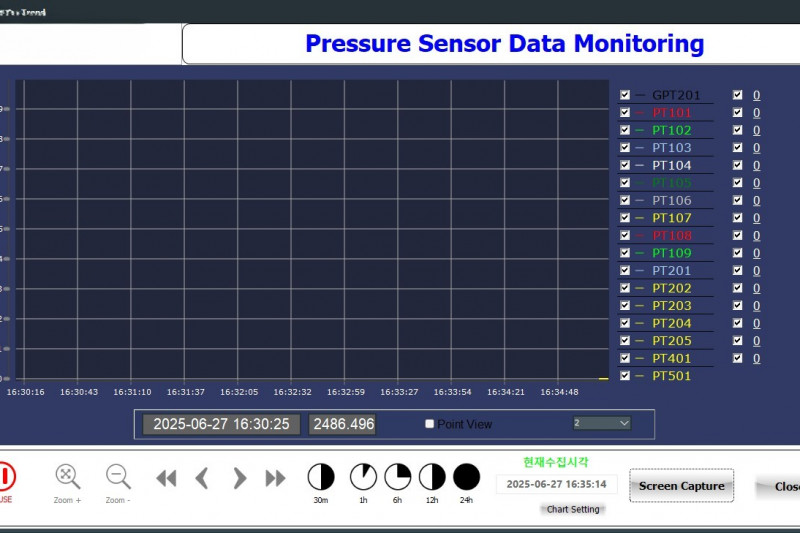Click the Zoom + magnifier icon
Screen dimensions: 800x533
(67, 476)
